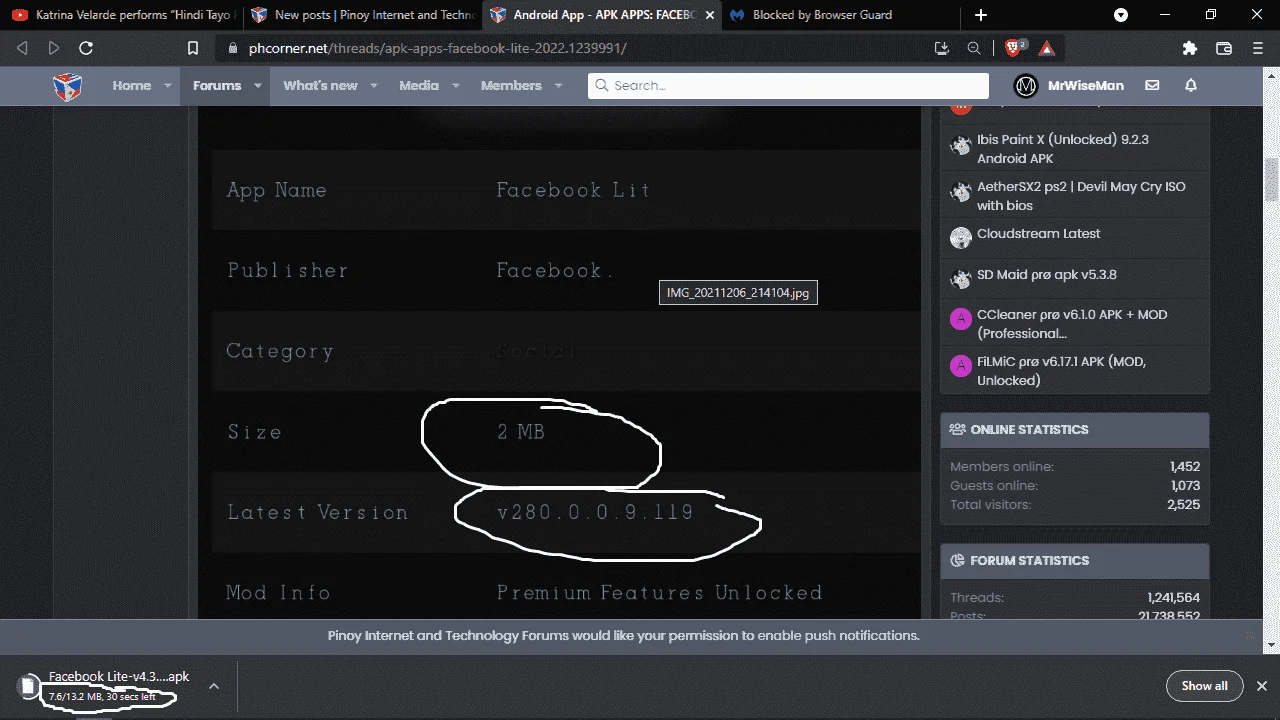Click the push notifications permission banner text

pyautogui.click(x=623, y=636)
